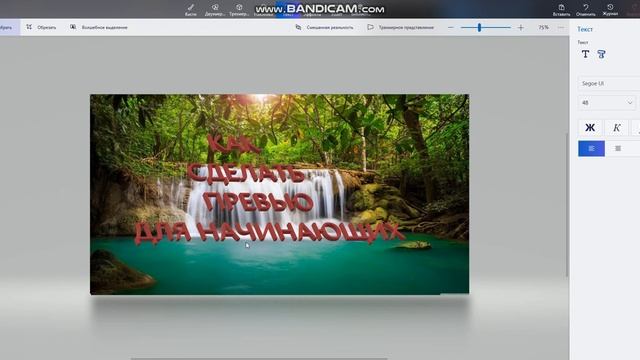Click the horizontal scrollbar at bottom

tap(259, 358)
